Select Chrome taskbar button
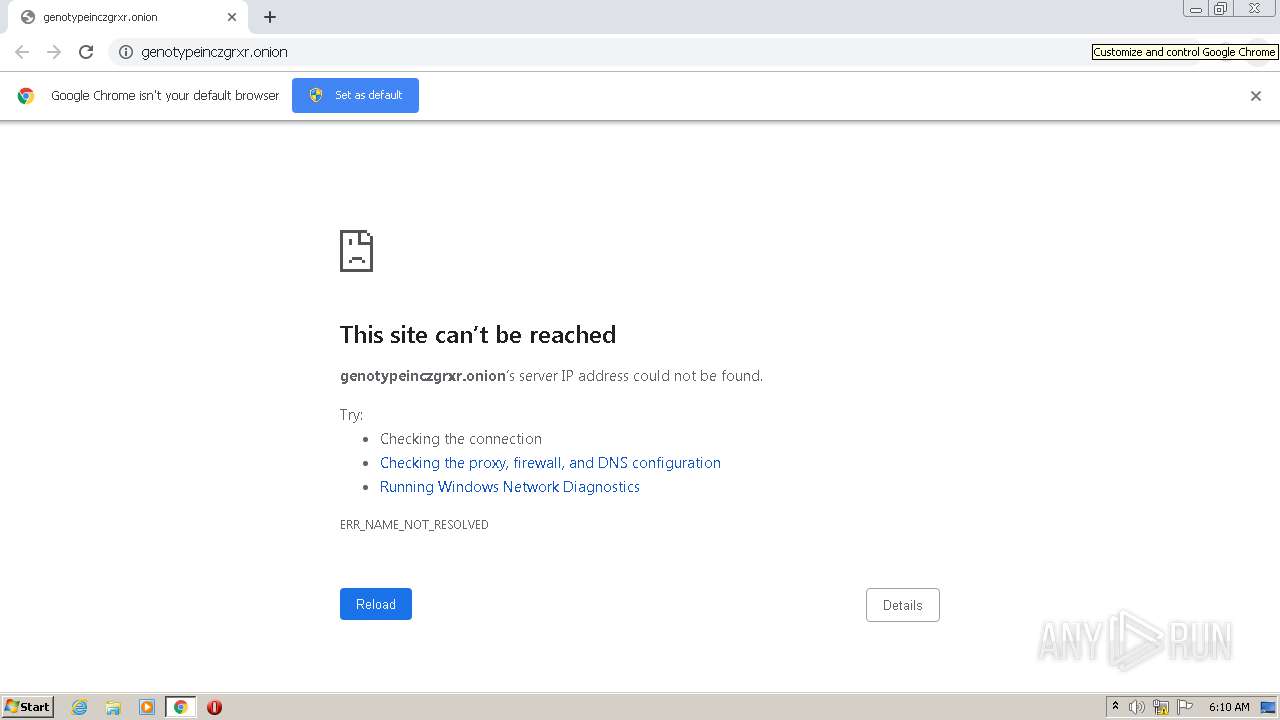This screenshot has width=1280, height=720. (180, 707)
